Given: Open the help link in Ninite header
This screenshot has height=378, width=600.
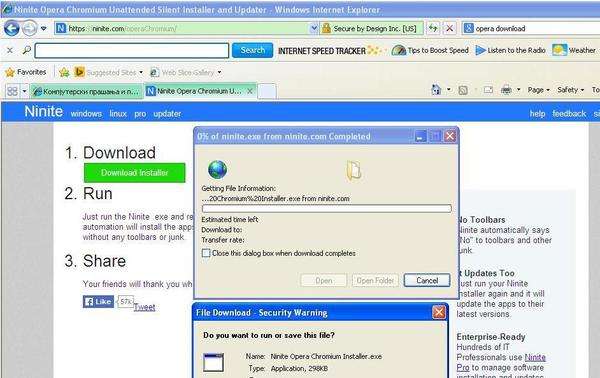Looking at the screenshot, I should [x=537, y=114].
